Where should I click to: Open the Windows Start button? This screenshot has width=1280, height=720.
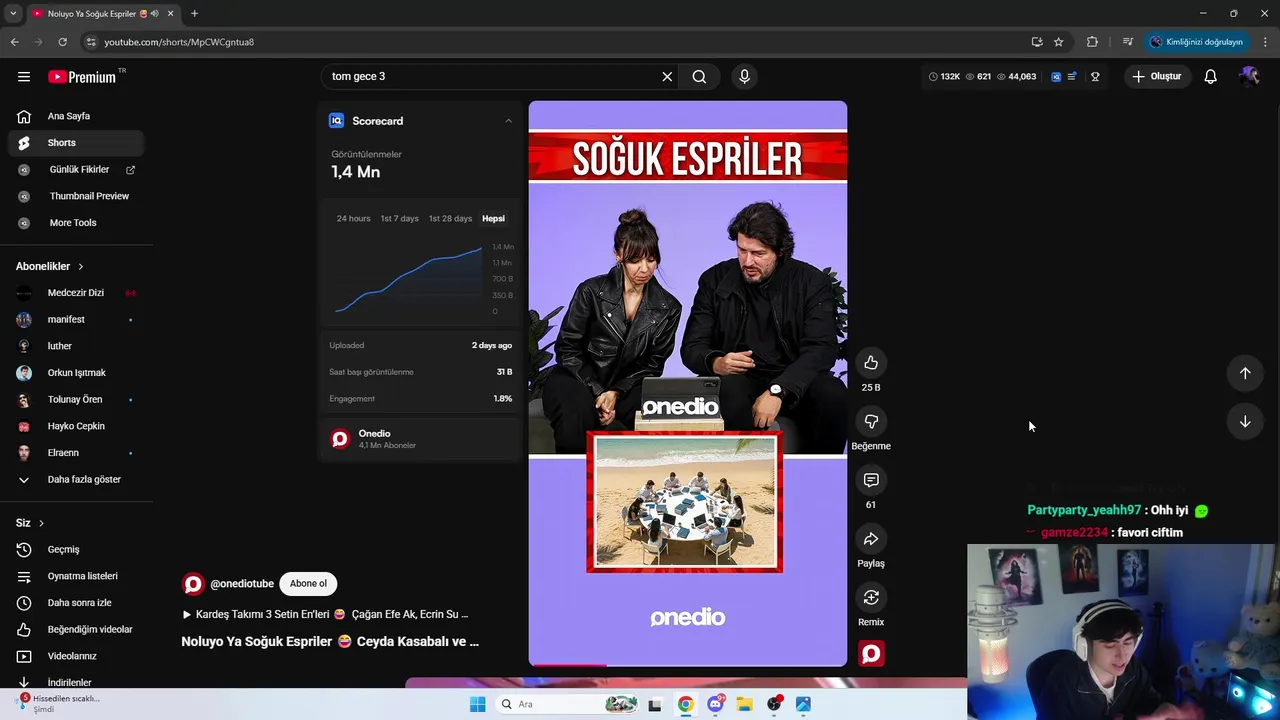(x=477, y=704)
